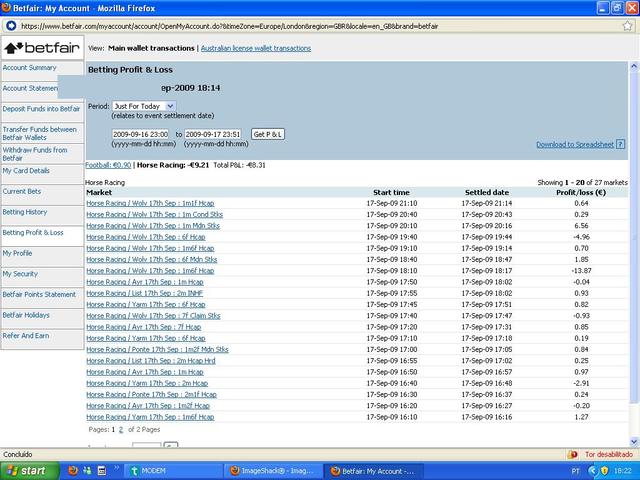Open Deposit Funds into Betfair

41,109
